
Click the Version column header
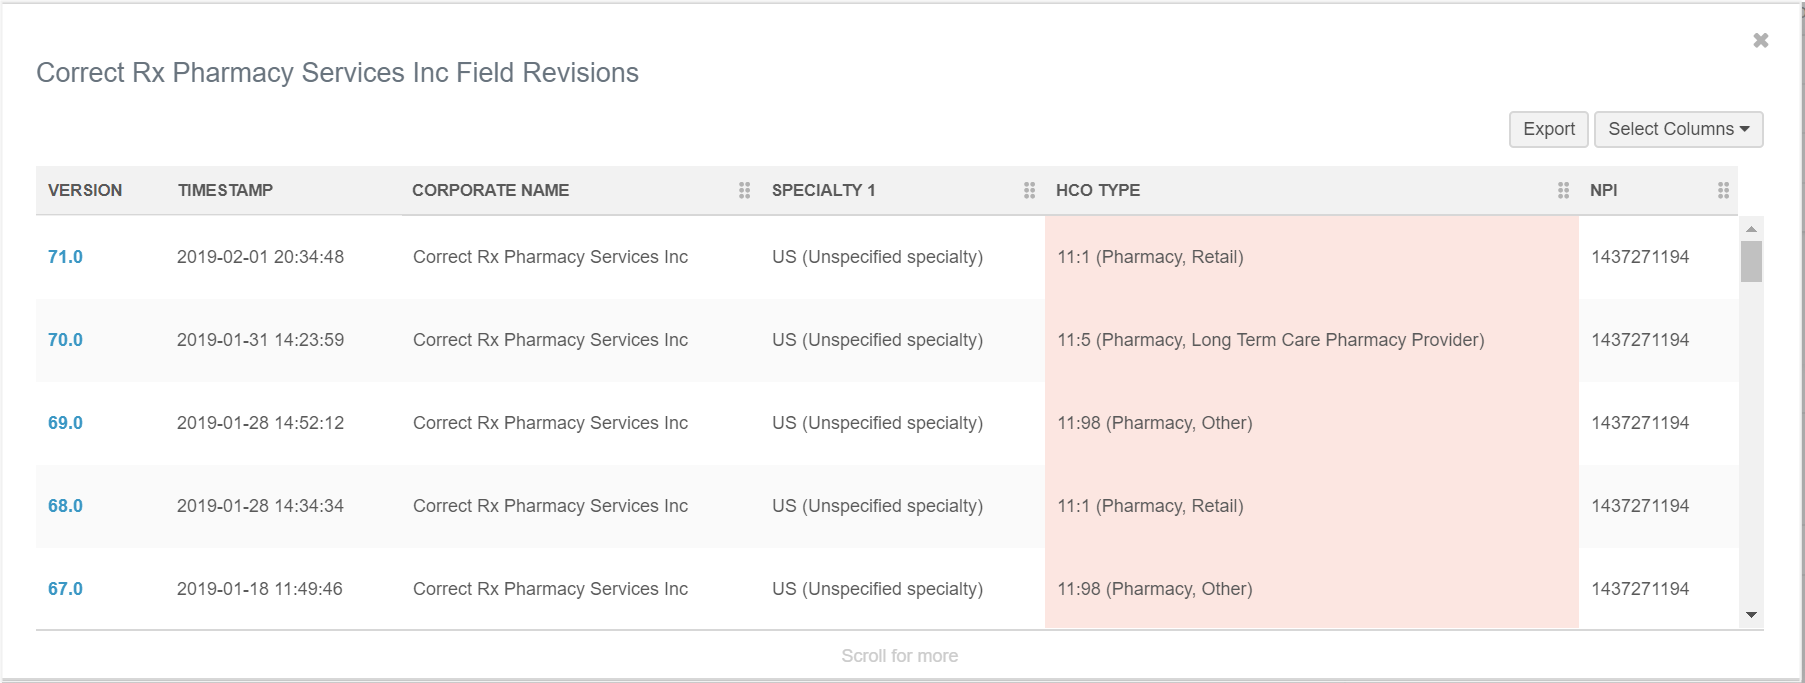tap(85, 190)
